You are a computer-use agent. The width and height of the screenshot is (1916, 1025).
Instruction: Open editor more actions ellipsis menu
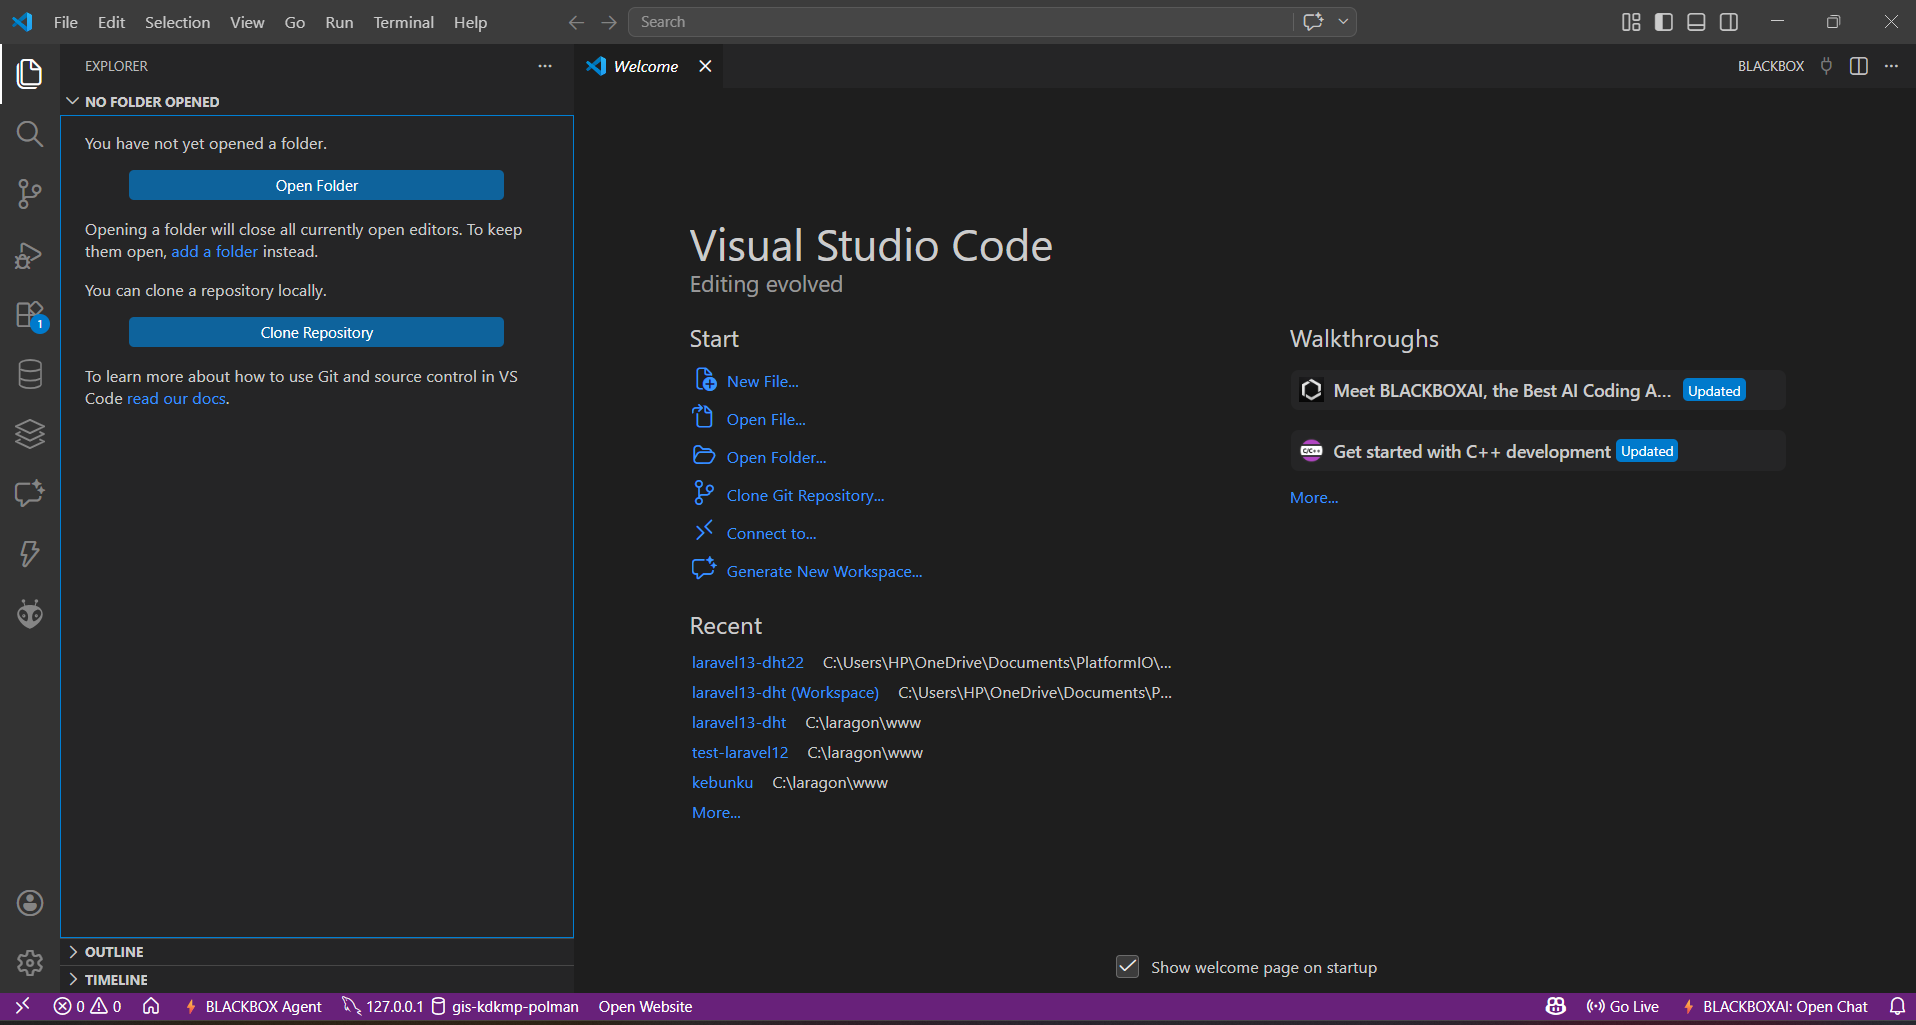pos(1891,66)
